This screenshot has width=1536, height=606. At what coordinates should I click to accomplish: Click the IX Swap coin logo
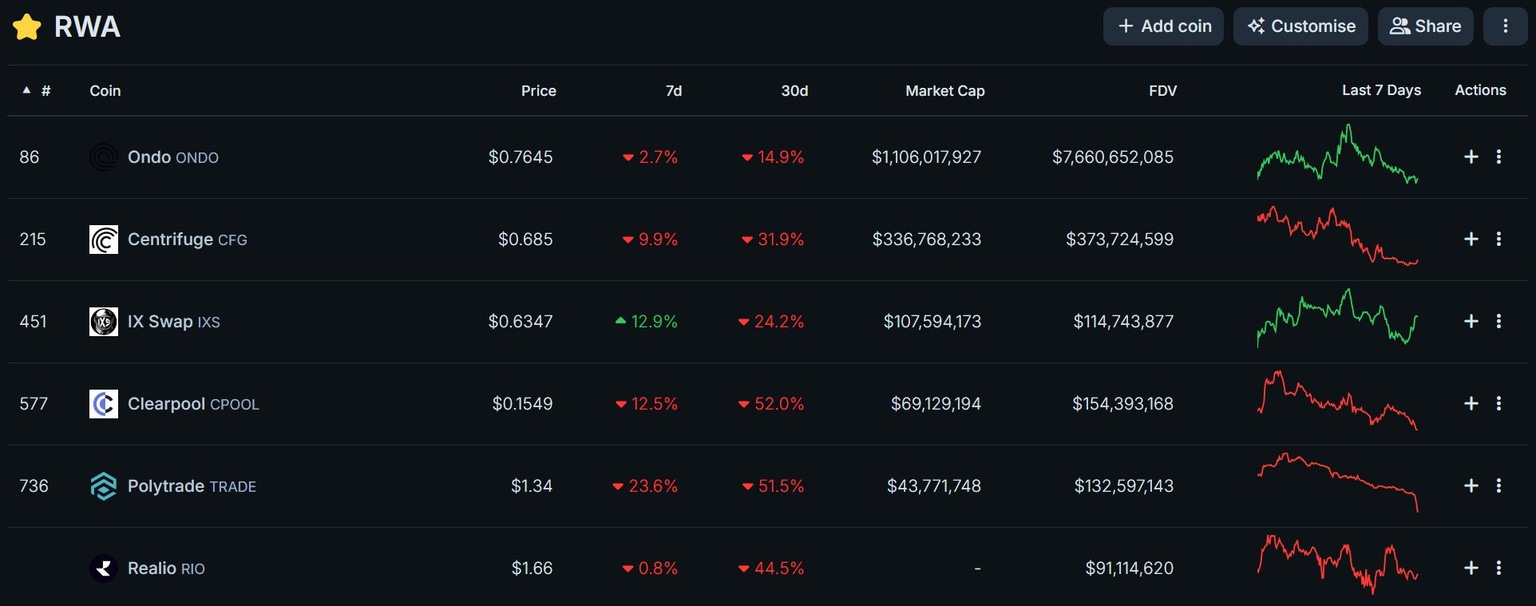103,322
